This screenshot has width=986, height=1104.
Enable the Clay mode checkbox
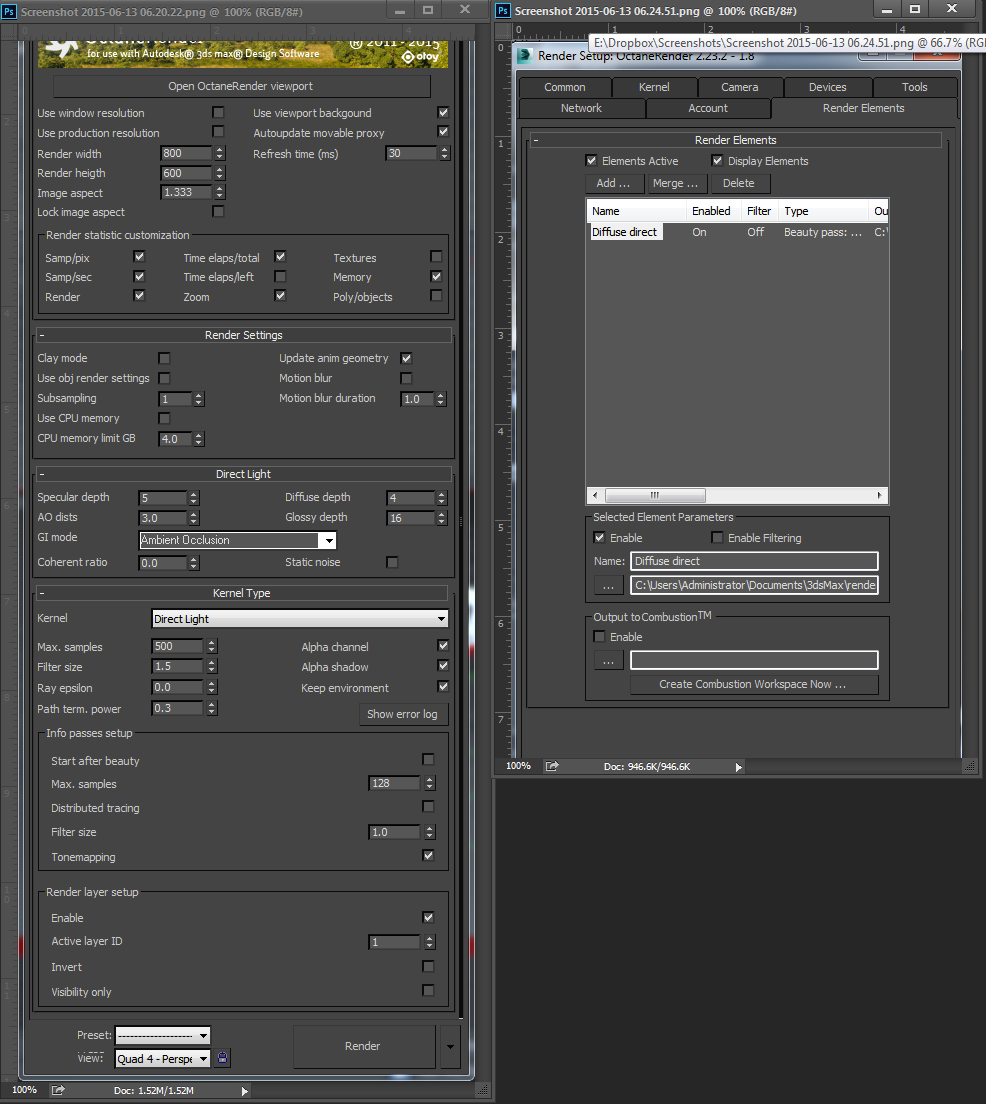(x=164, y=358)
